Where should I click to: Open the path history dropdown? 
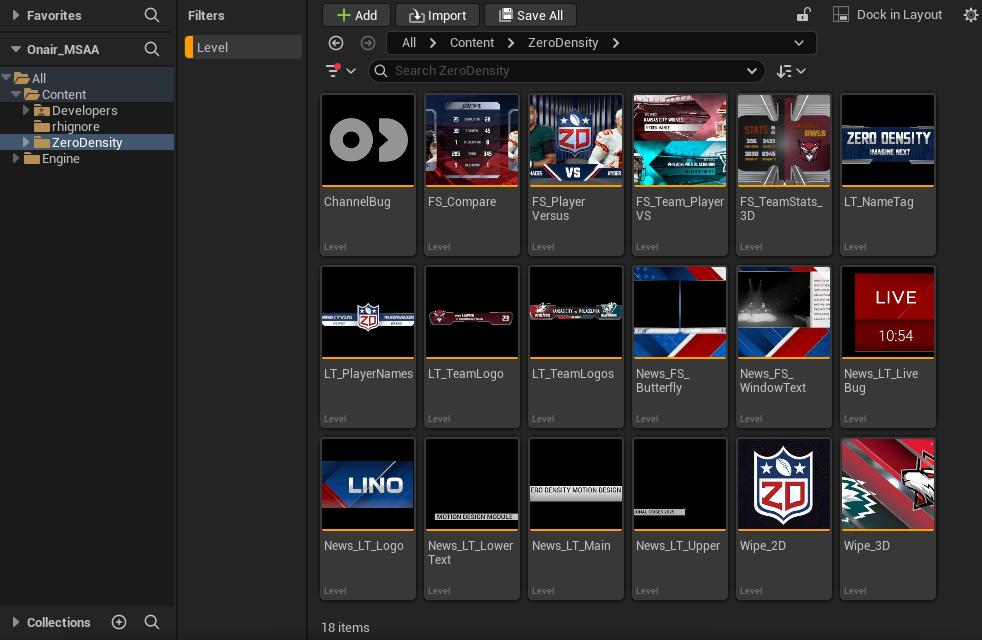point(799,43)
